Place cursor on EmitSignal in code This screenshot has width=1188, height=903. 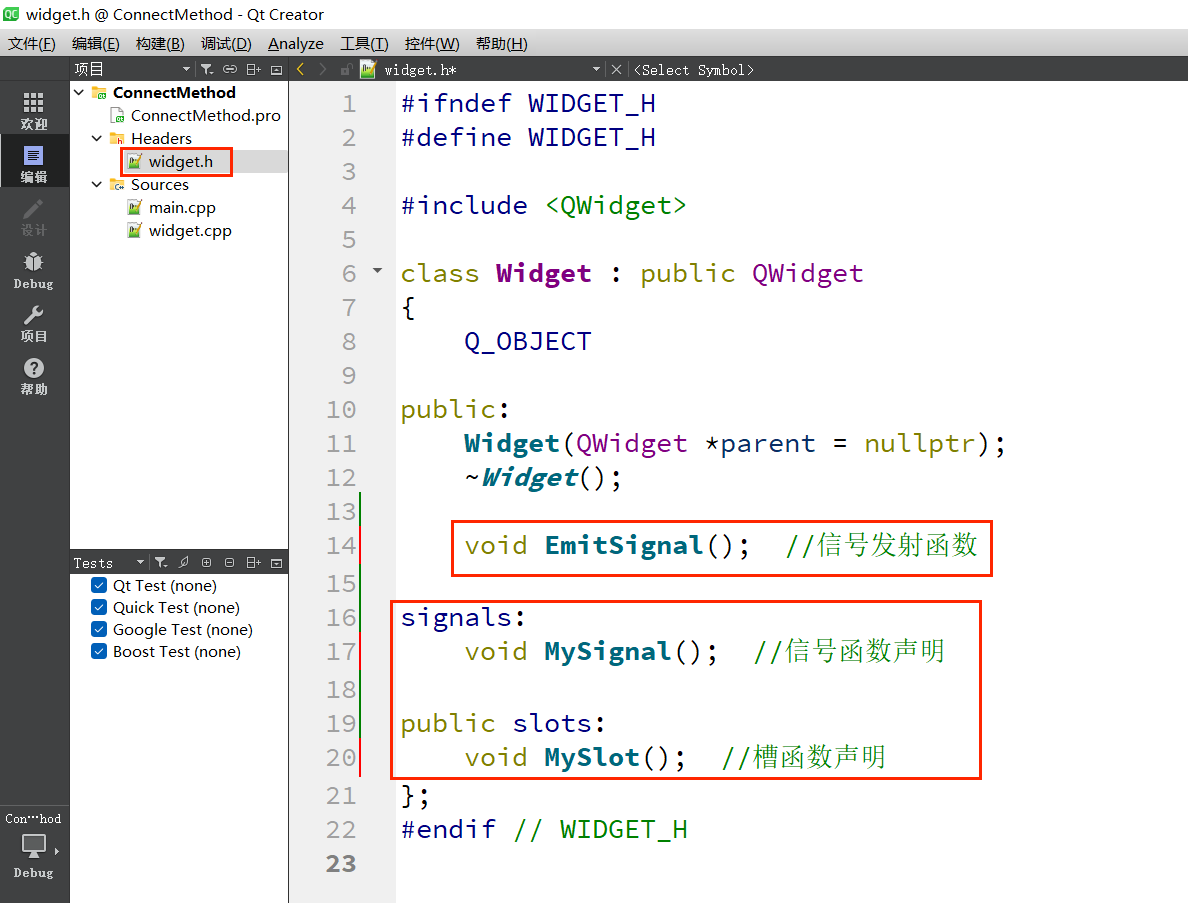624,545
